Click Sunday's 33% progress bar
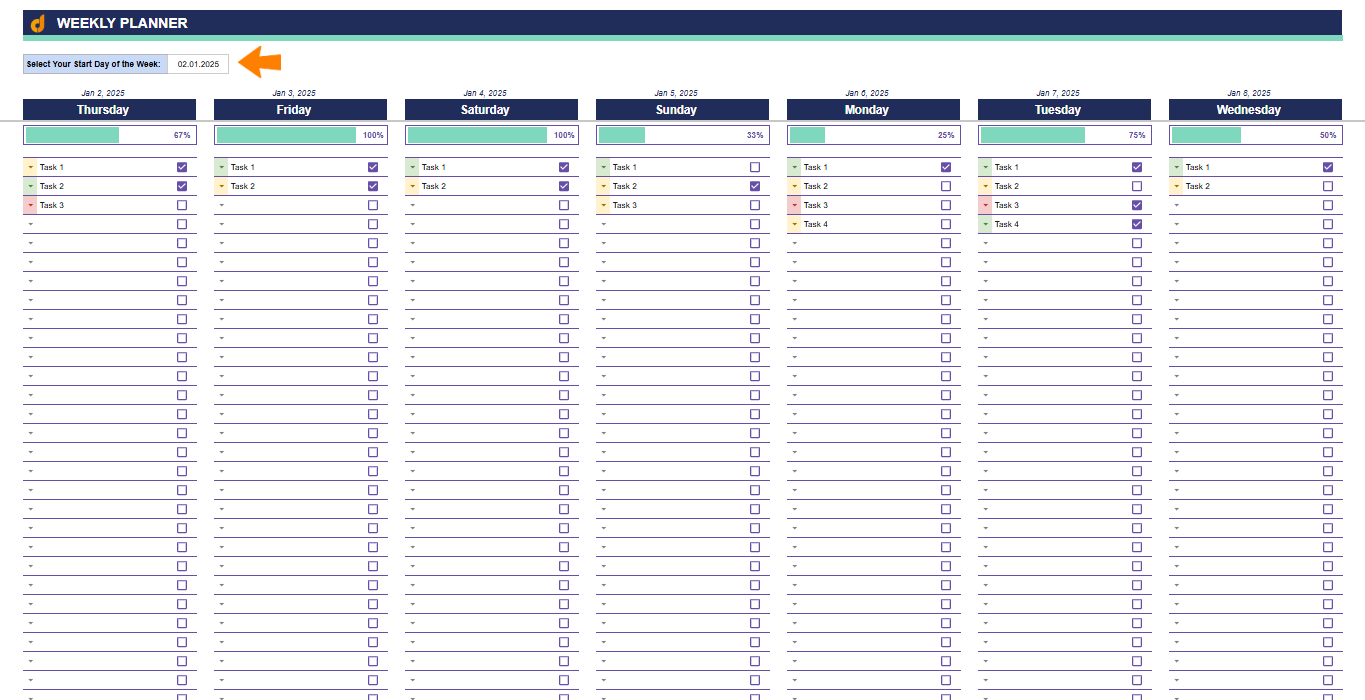The image size is (1365, 700). click(x=683, y=135)
